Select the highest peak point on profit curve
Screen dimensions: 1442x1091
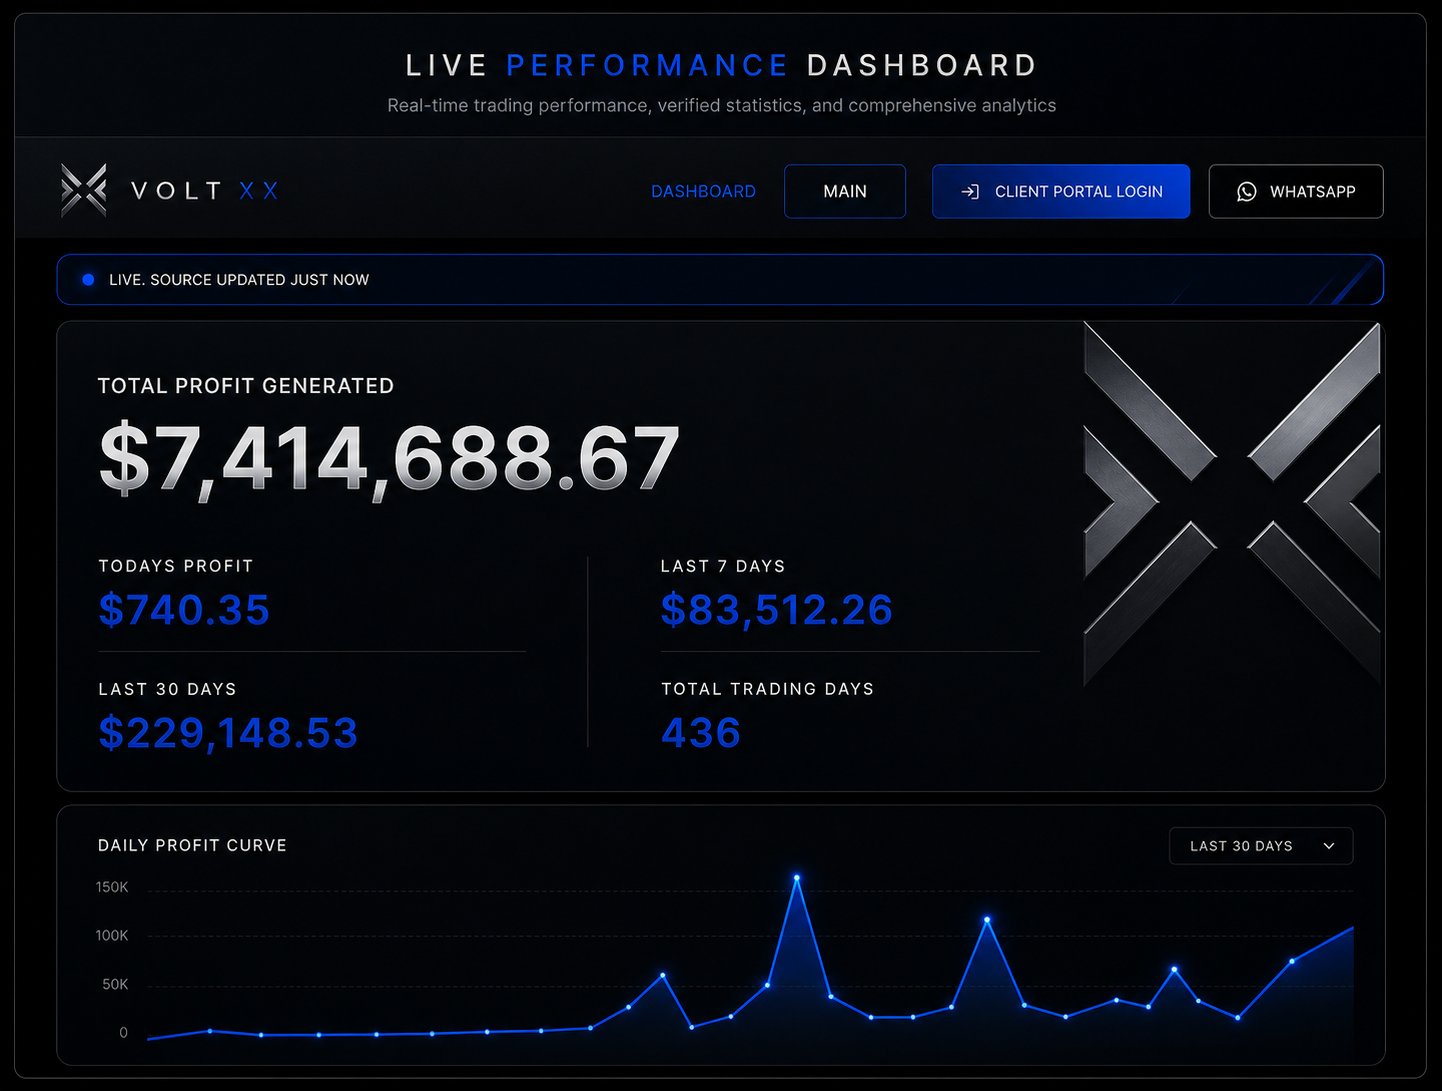pos(797,878)
